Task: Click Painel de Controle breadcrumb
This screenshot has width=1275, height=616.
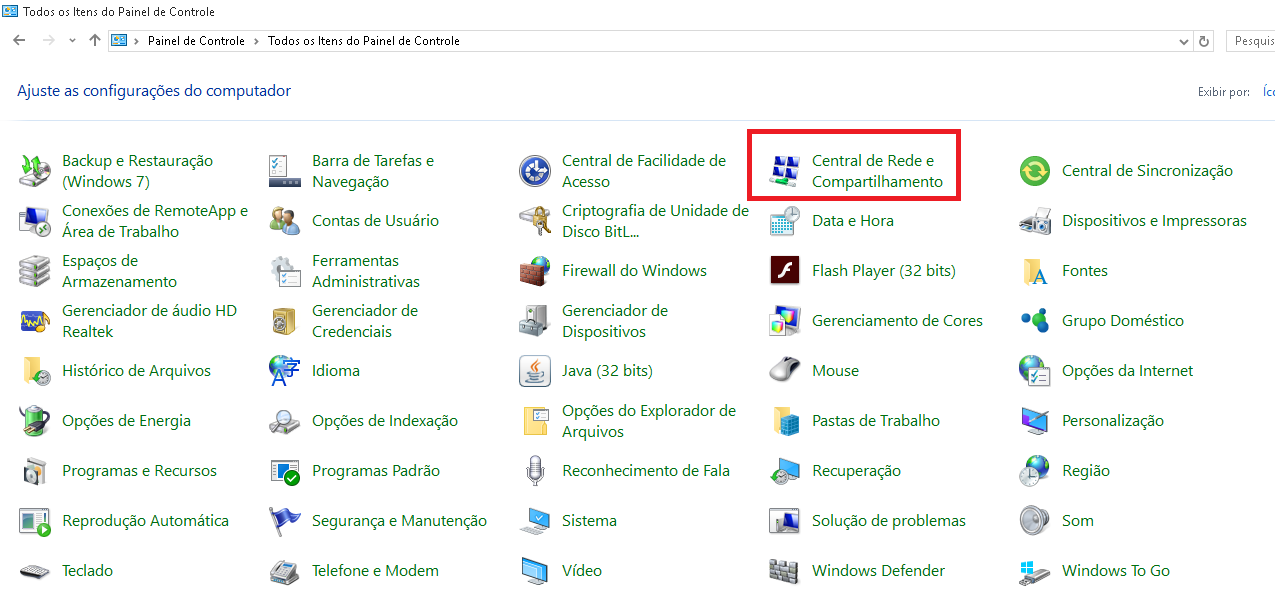Action: coord(196,41)
